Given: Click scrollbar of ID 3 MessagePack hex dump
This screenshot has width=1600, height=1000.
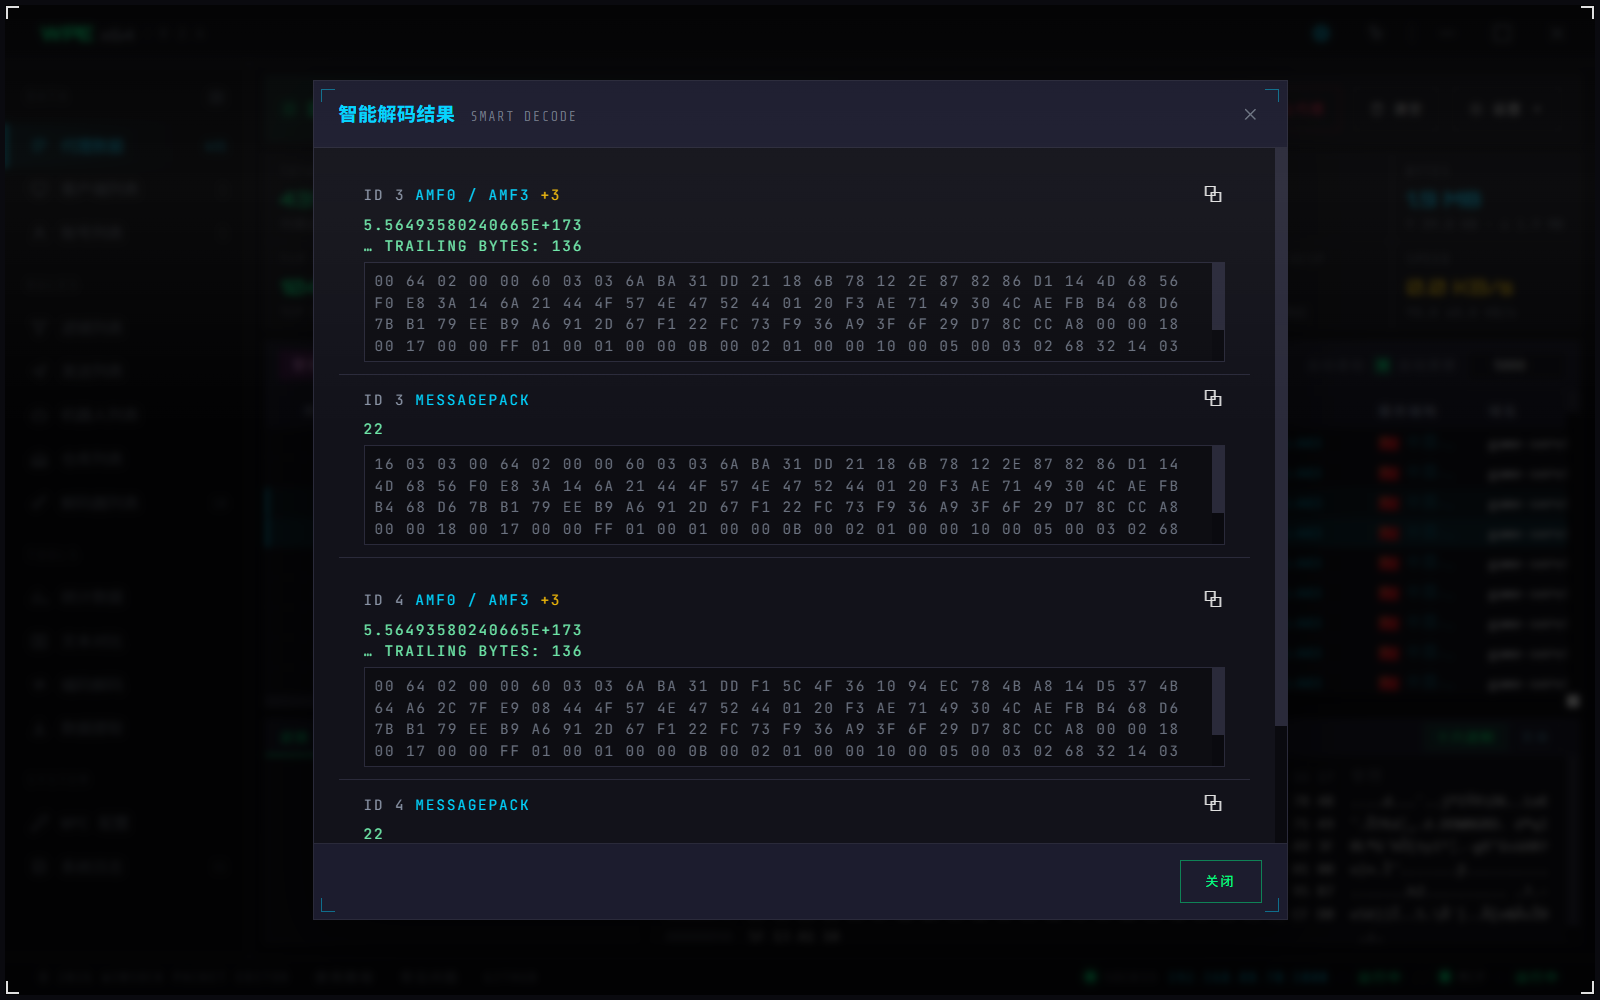Looking at the screenshot, I should pos(1218,479).
